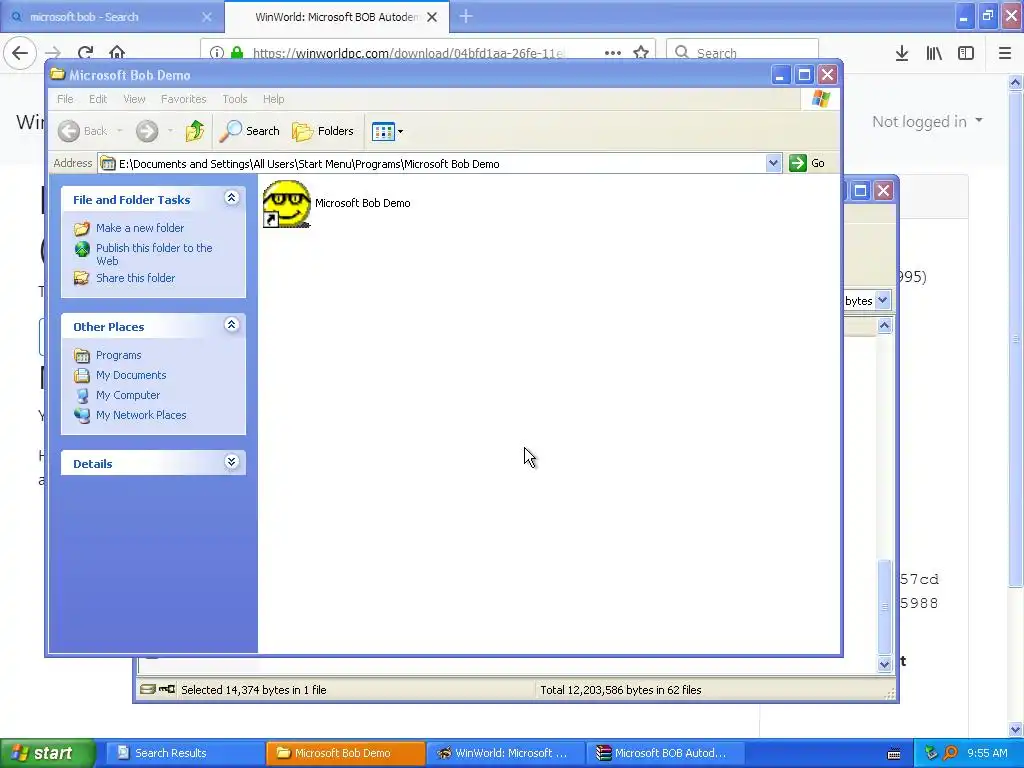Image resolution: width=1024 pixels, height=768 pixels.
Task: Open the Edit menu
Action: point(98,99)
